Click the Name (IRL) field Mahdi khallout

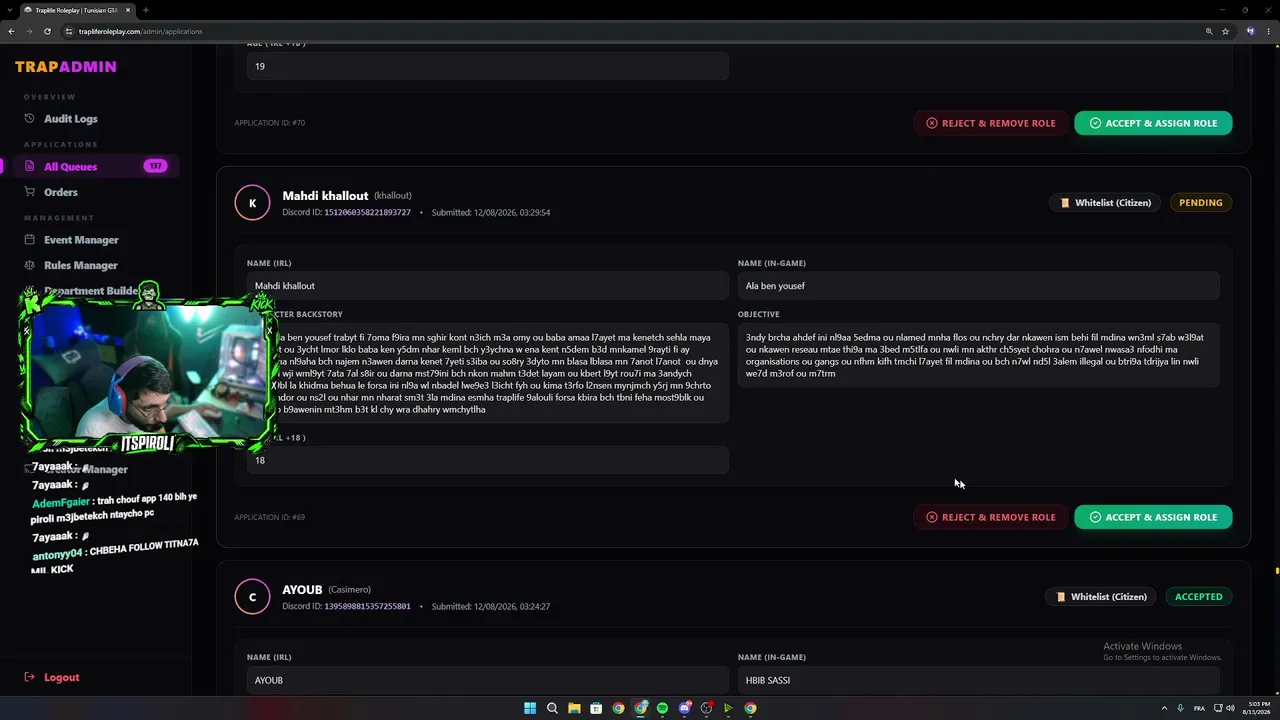tap(487, 286)
